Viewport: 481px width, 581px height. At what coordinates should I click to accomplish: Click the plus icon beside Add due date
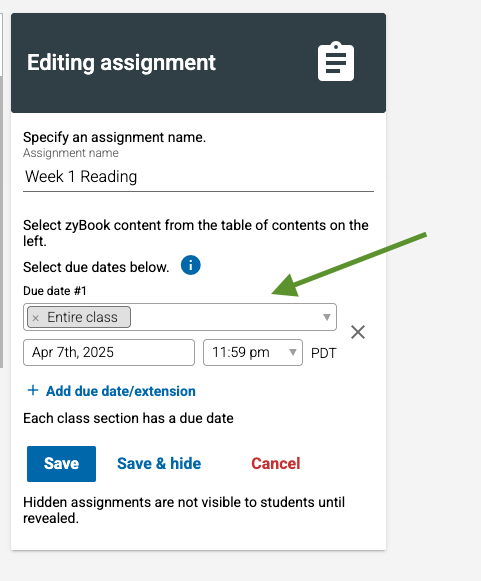coord(33,390)
